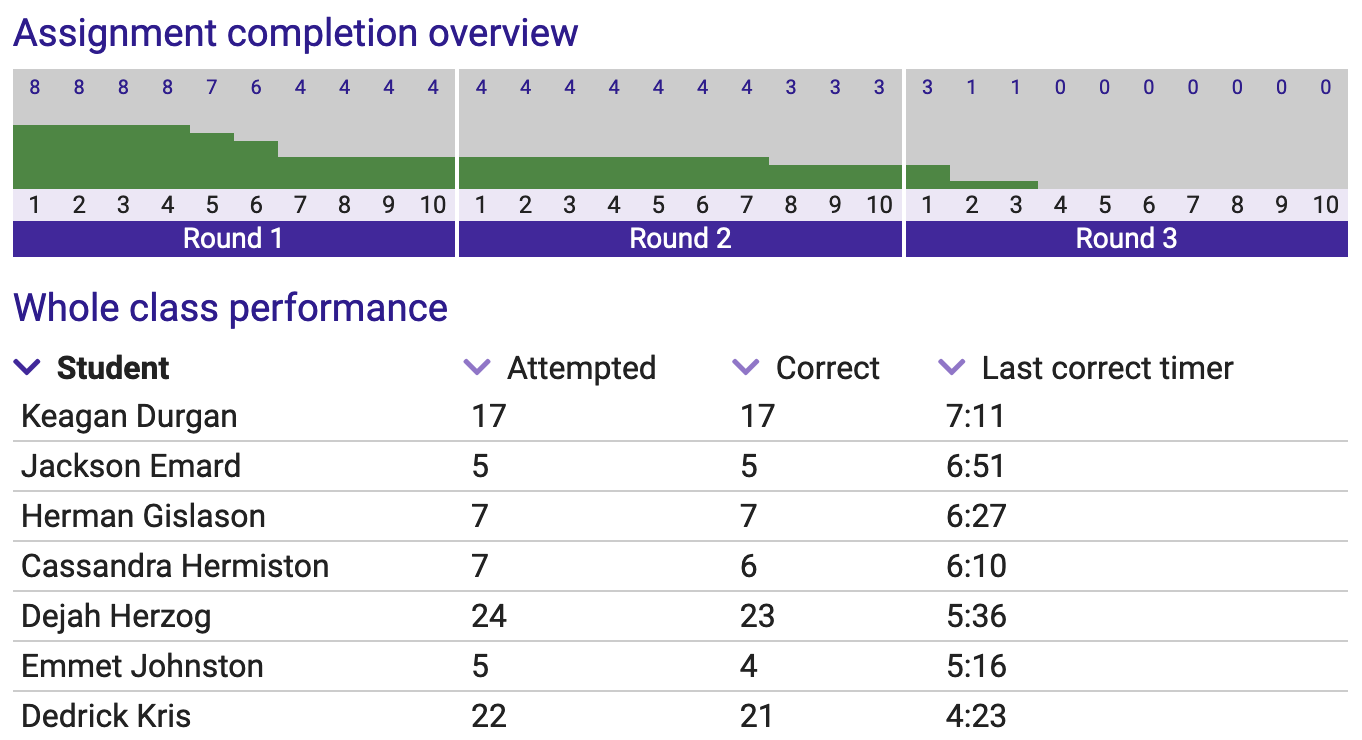Select the Round 1 header
The width and height of the screenshot is (1362, 740).
(233, 238)
